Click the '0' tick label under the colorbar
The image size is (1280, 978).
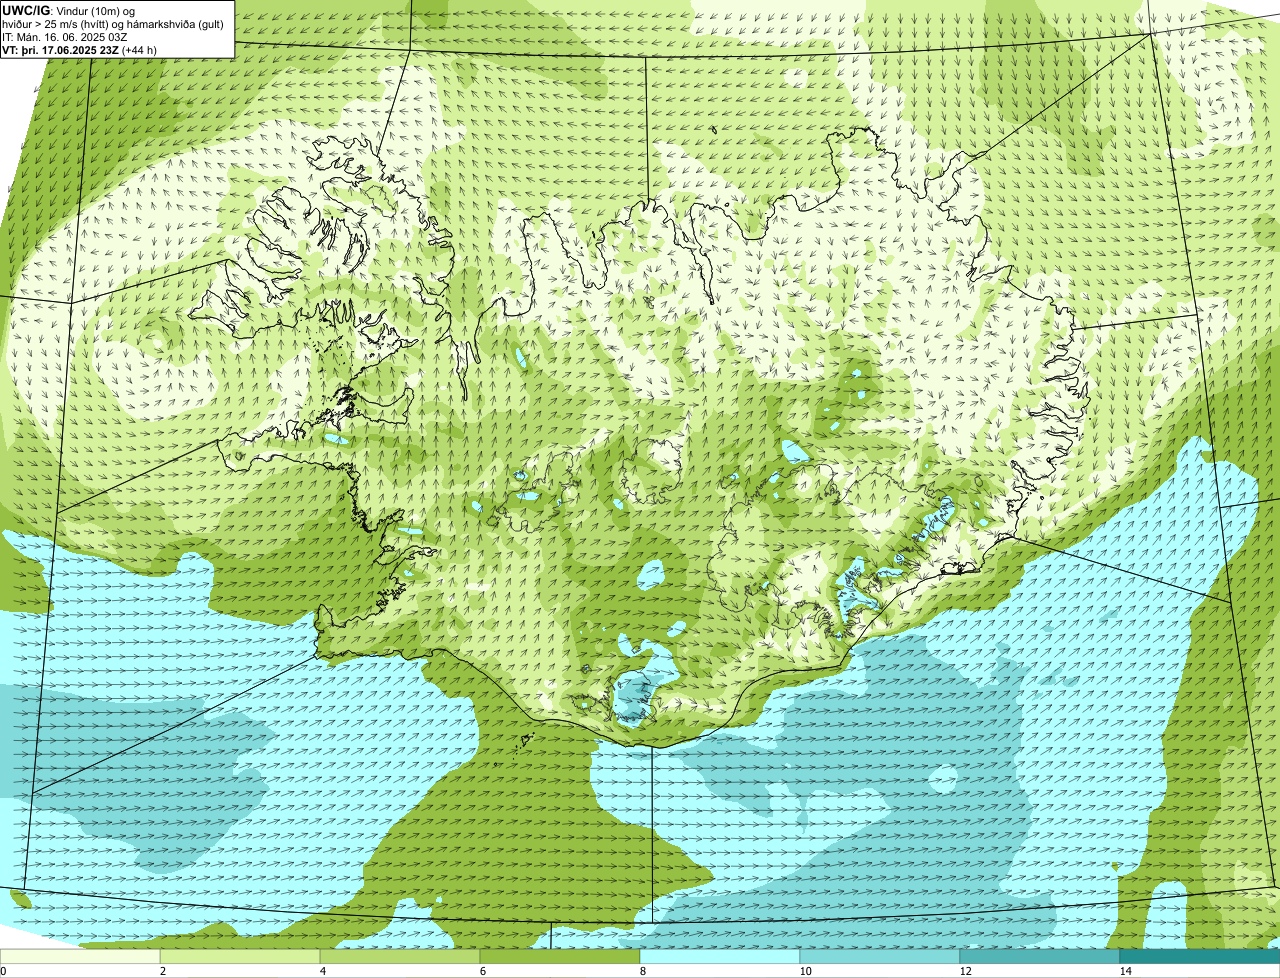(x=3, y=971)
